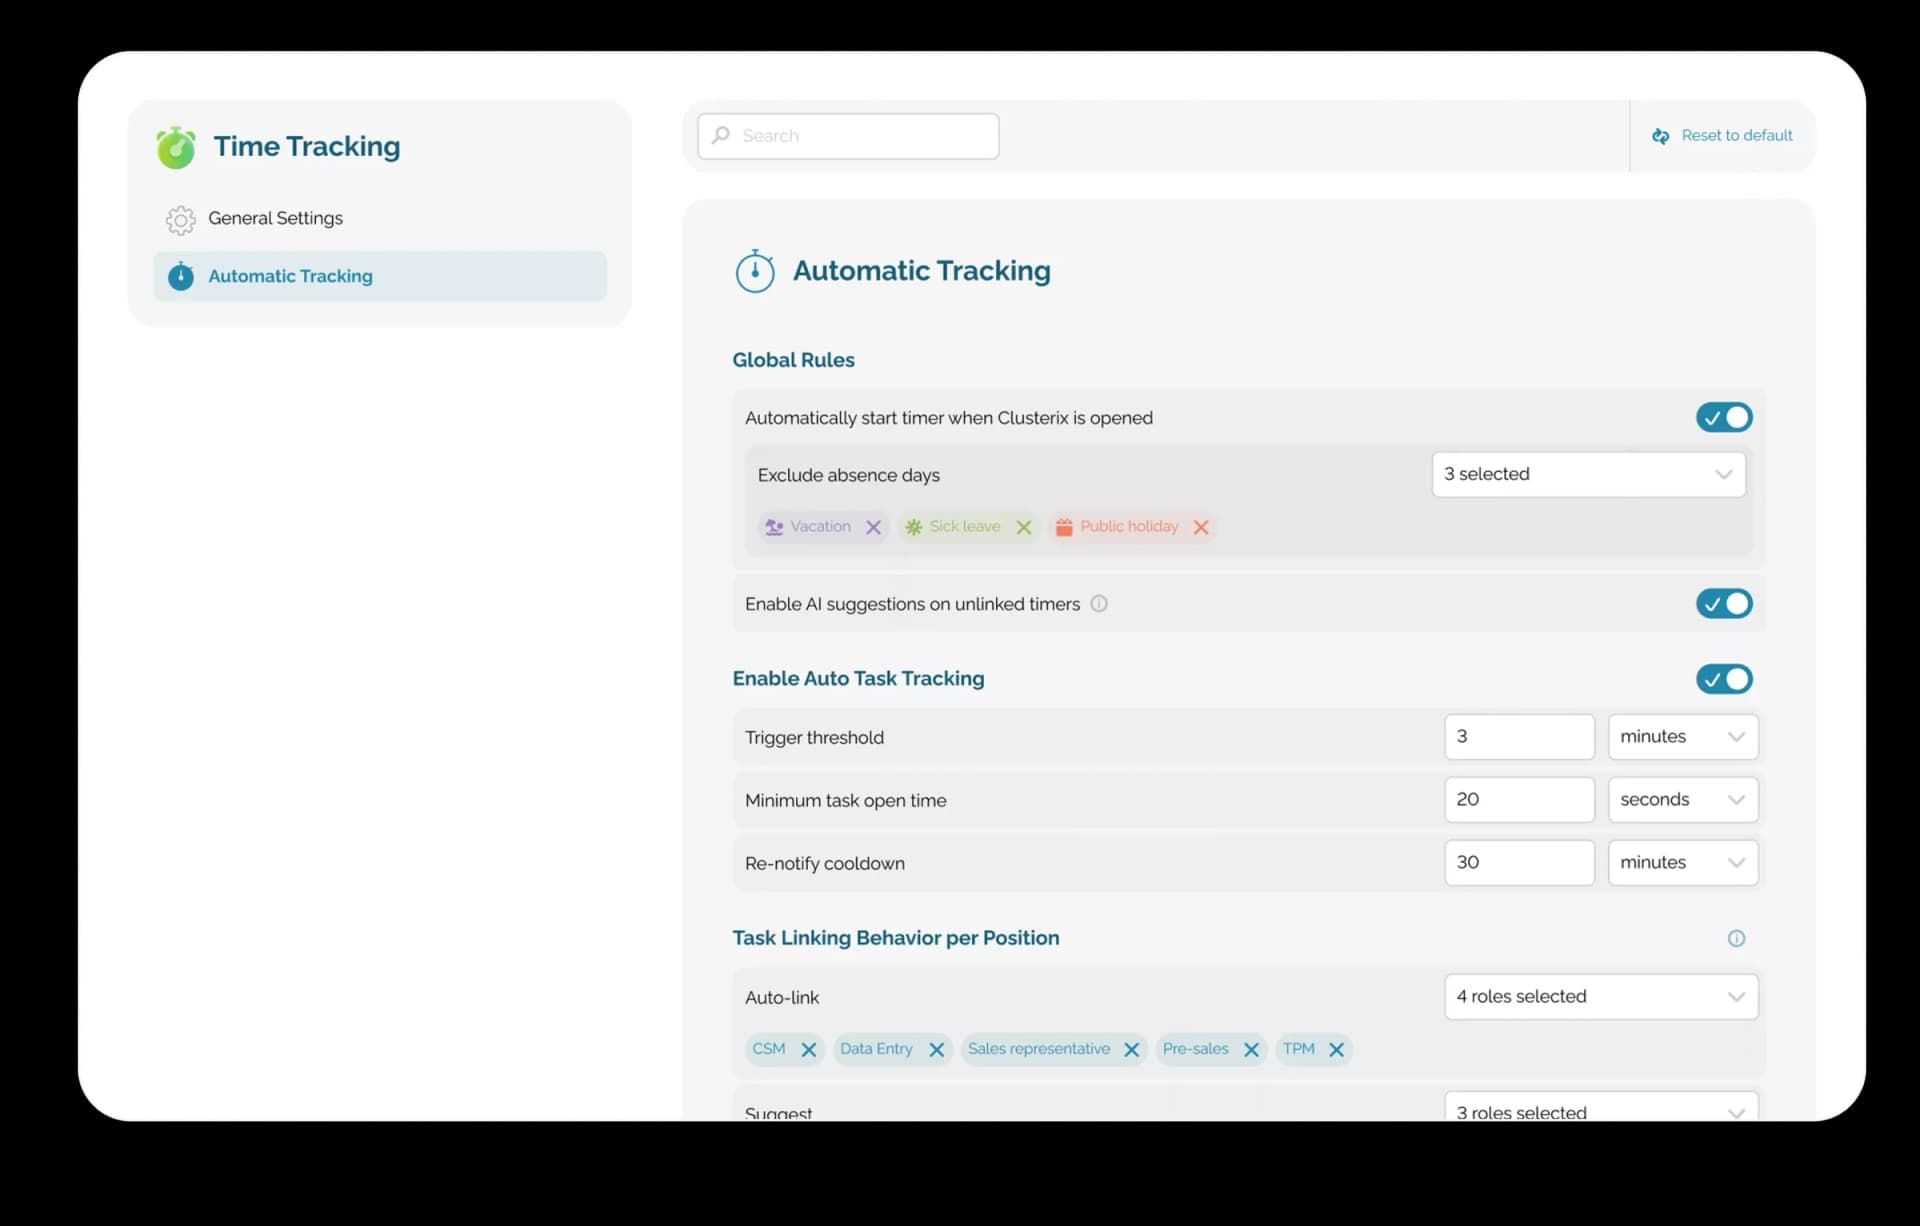
Task: Remove the CSM role tag
Action: 809,1050
